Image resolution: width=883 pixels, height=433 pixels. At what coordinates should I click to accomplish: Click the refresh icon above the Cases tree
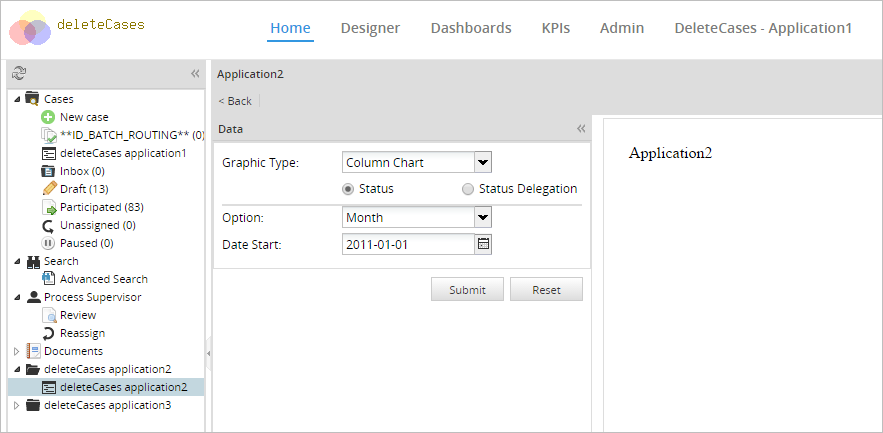(19, 73)
